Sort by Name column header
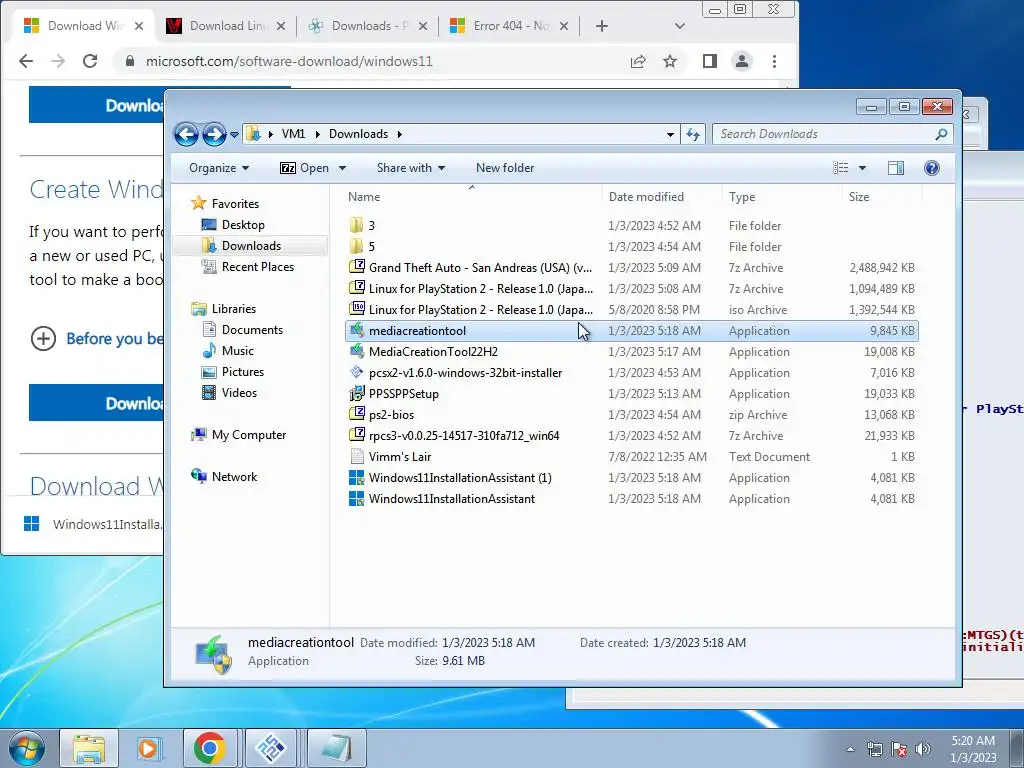1024x768 pixels. coord(364,197)
